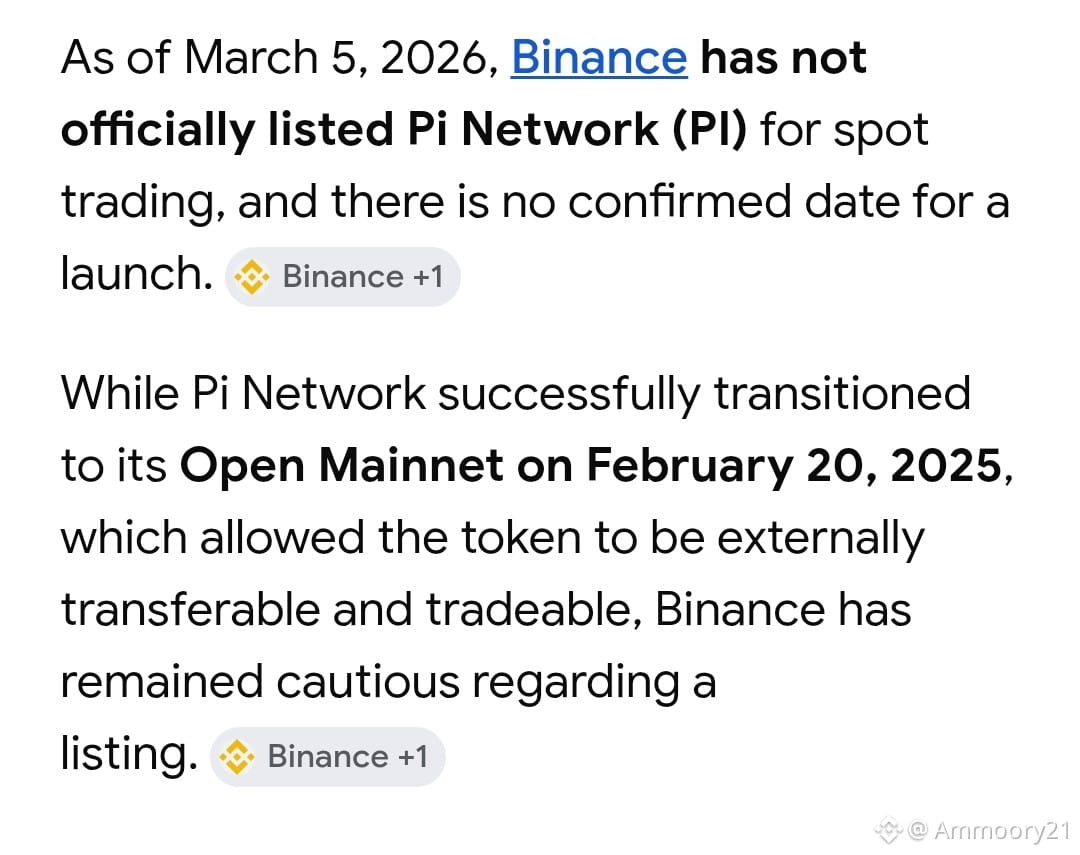This screenshot has width=1080, height=855.
Task: Click bold phrase "officially listed Pi Network (PI)"
Action: click(x=404, y=131)
